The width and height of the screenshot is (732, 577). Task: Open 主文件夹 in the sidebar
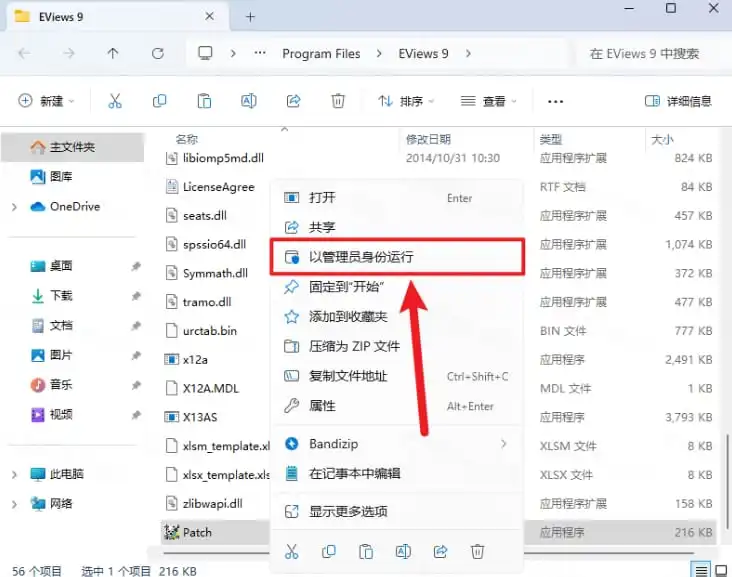[x=73, y=147]
